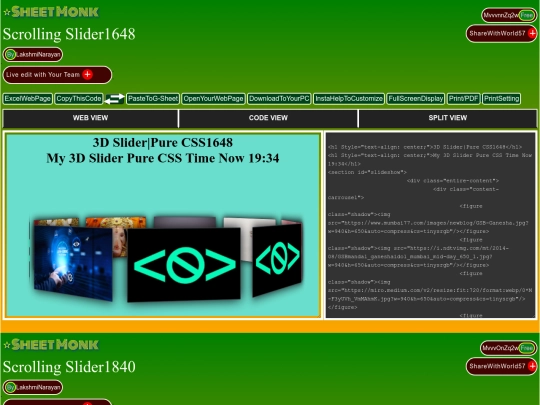Click the PasteToG-Sheet button
Viewport: 540px width, 405px height.
(x=153, y=99)
